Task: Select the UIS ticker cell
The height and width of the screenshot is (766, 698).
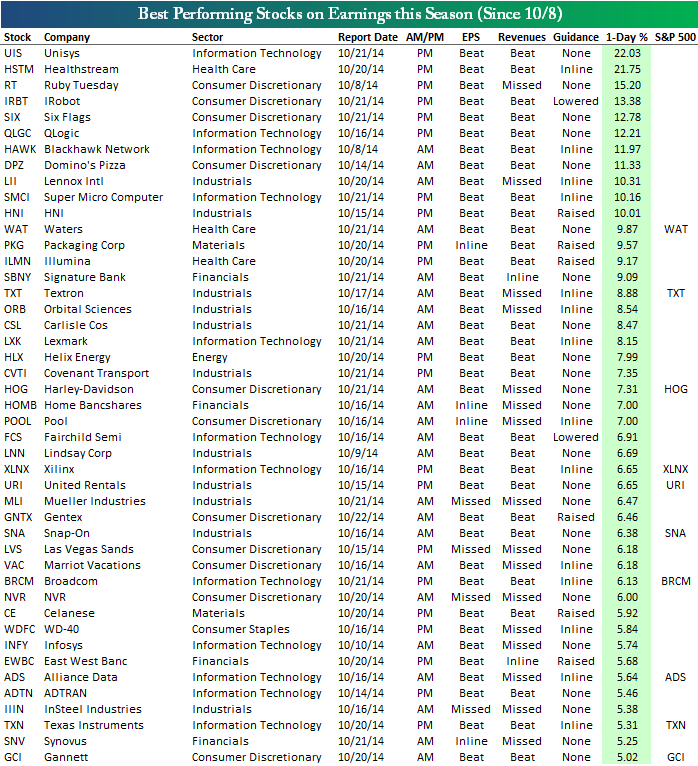Action: click(13, 53)
